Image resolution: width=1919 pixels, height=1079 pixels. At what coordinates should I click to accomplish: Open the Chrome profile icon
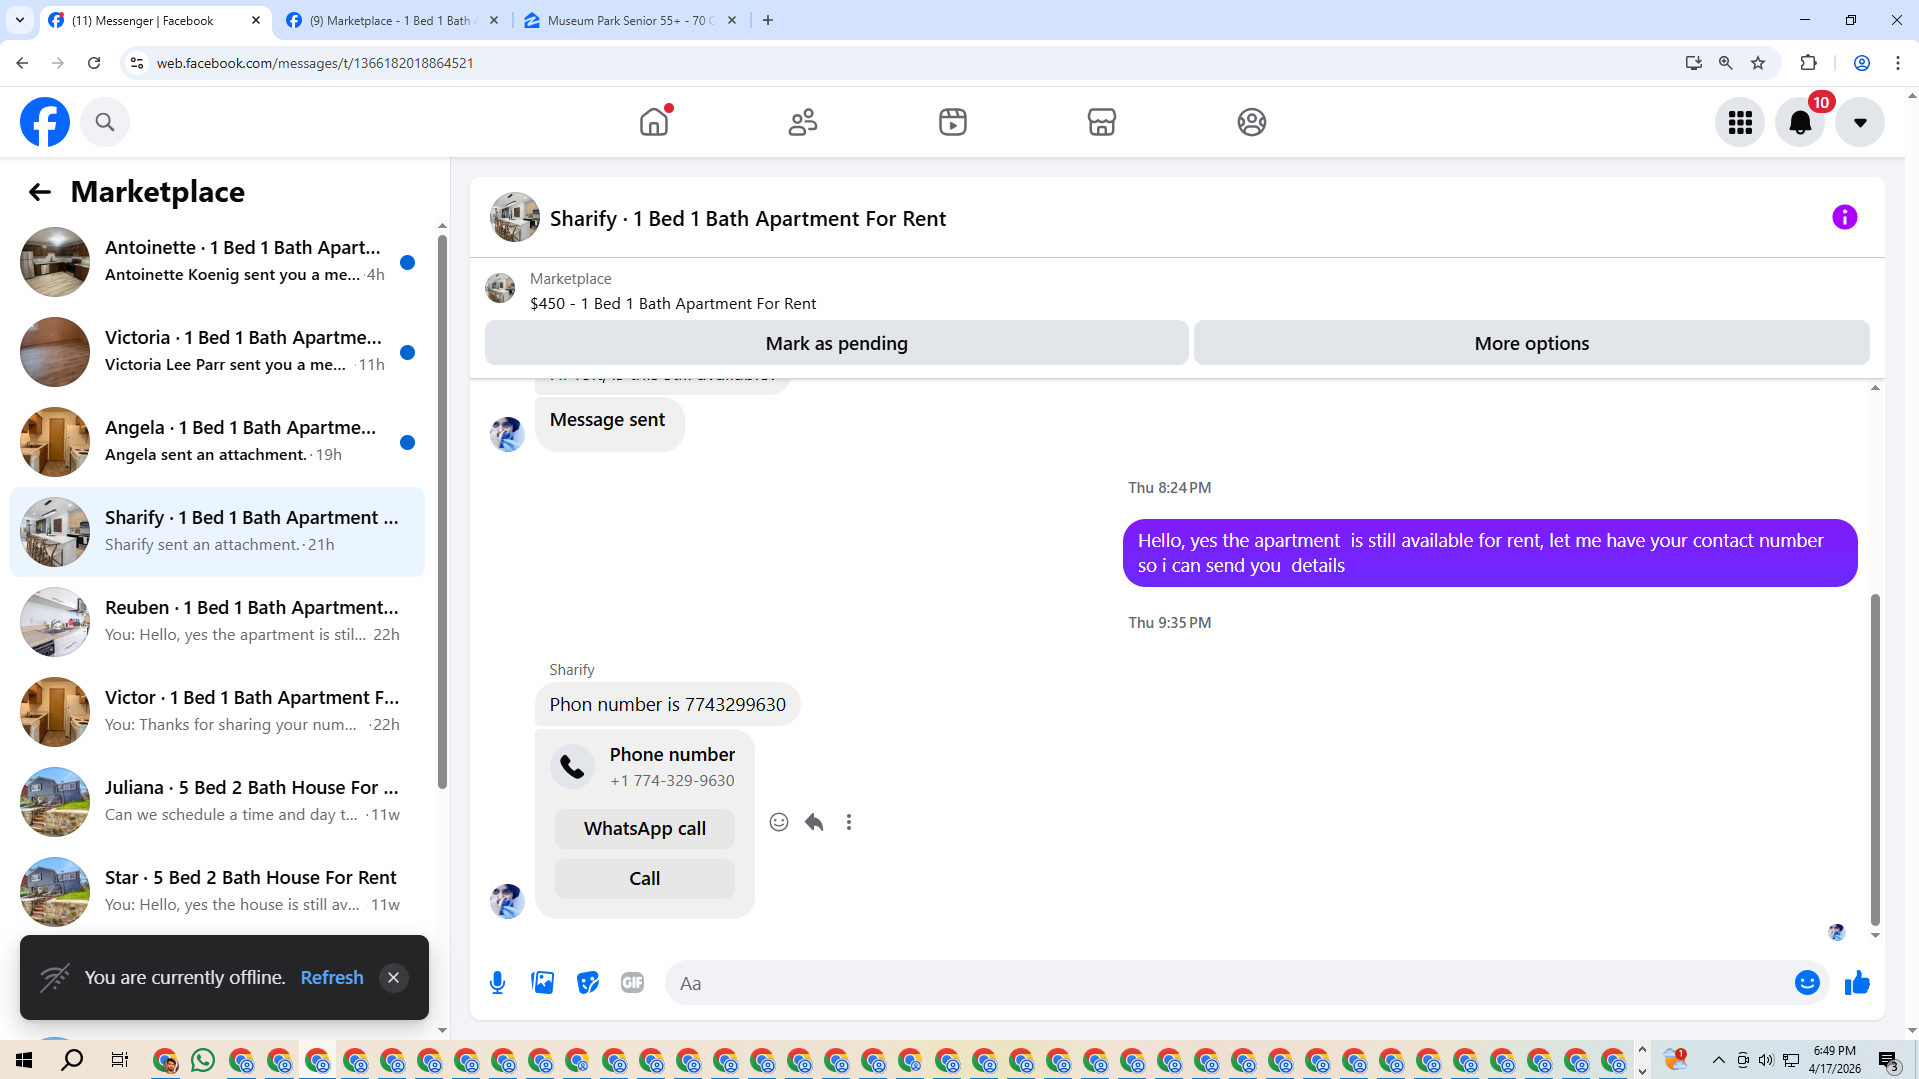[x=1862, y=63]
